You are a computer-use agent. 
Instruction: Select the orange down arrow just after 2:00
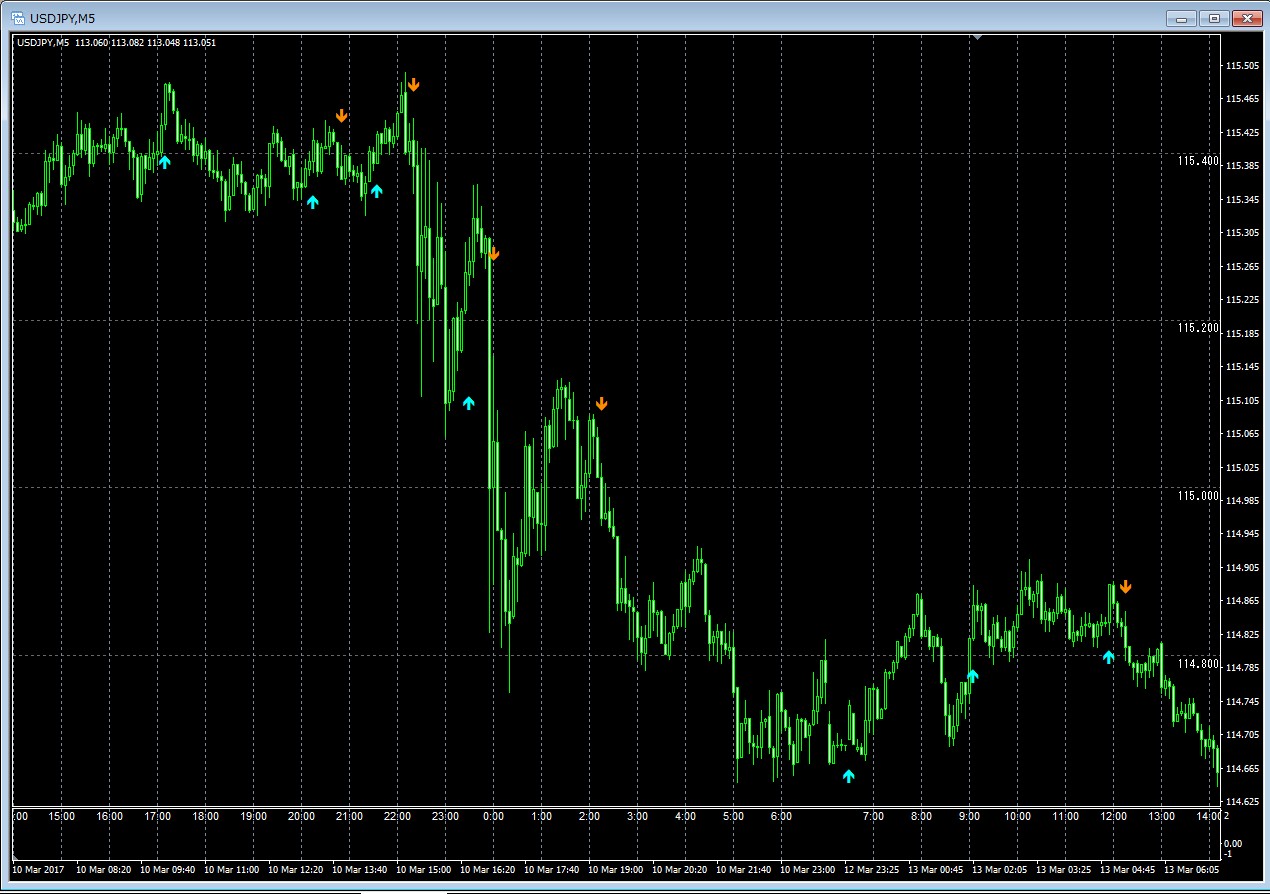601,404
